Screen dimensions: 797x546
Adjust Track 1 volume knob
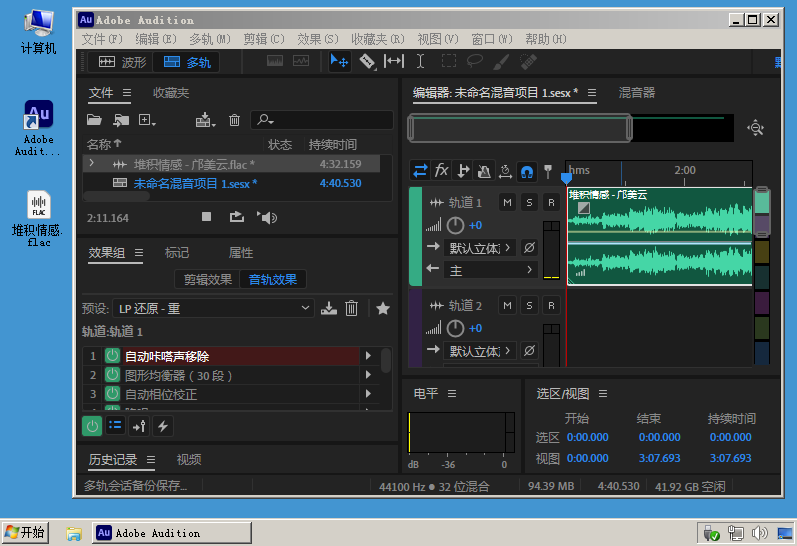click(455, 225)
